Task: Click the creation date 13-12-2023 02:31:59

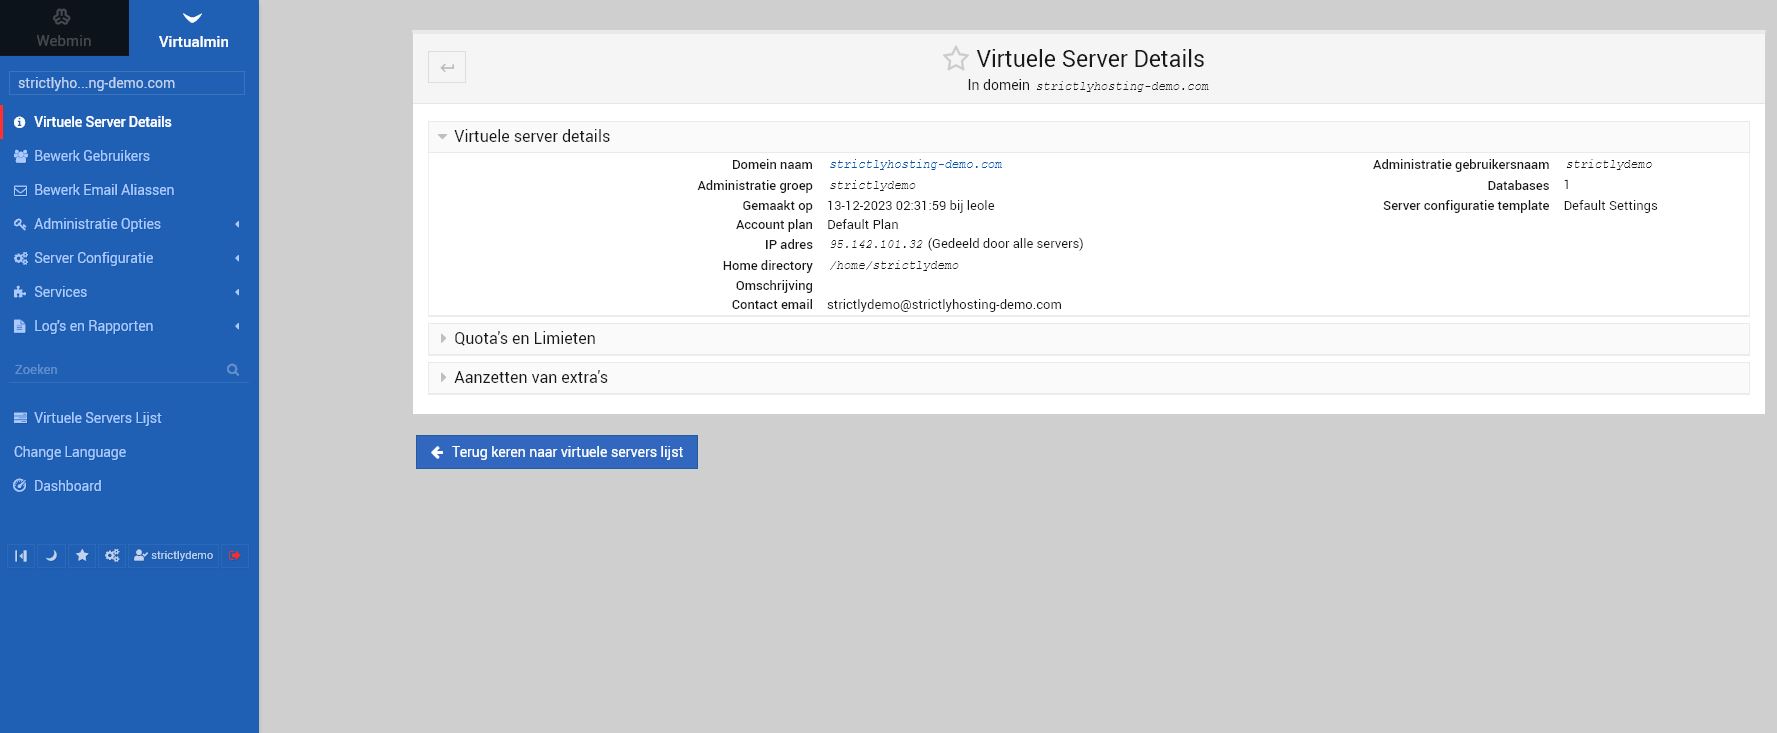Action: click(886, 205)
